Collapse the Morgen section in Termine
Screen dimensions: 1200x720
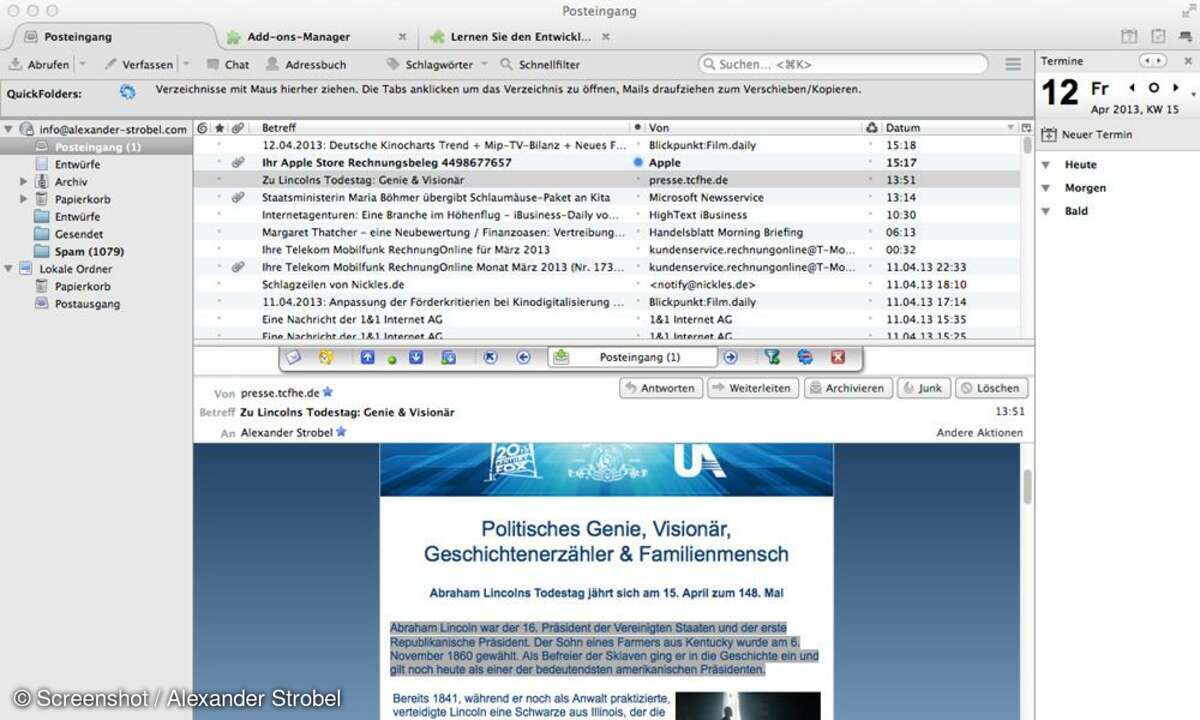tap(1046, 188)
